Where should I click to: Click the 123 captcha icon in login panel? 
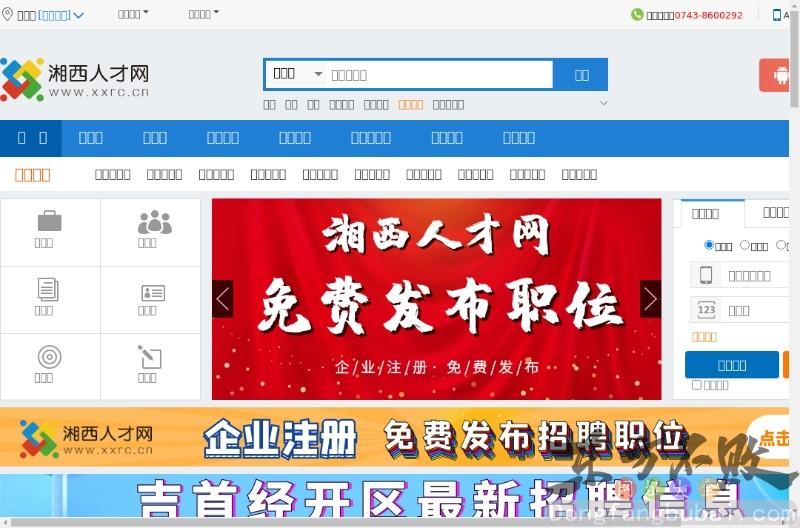(706, 310)
